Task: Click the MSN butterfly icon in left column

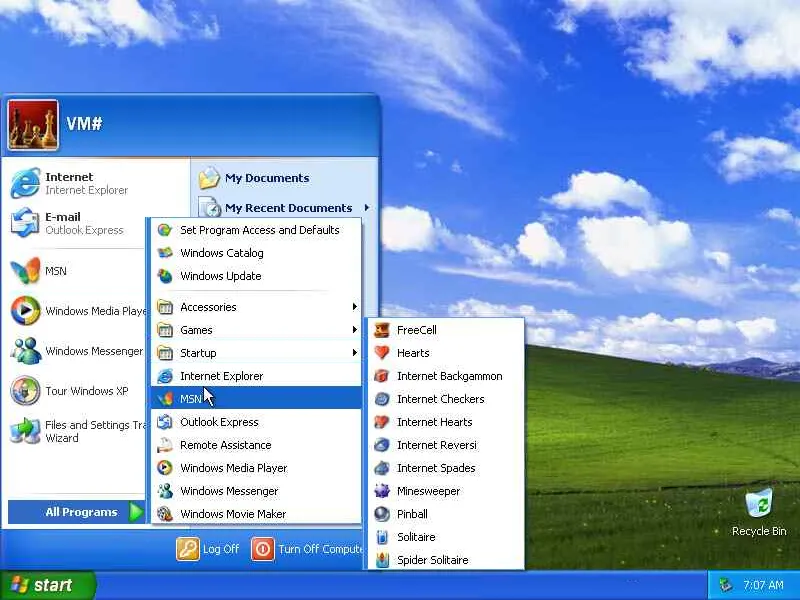Action: point(25,271)
